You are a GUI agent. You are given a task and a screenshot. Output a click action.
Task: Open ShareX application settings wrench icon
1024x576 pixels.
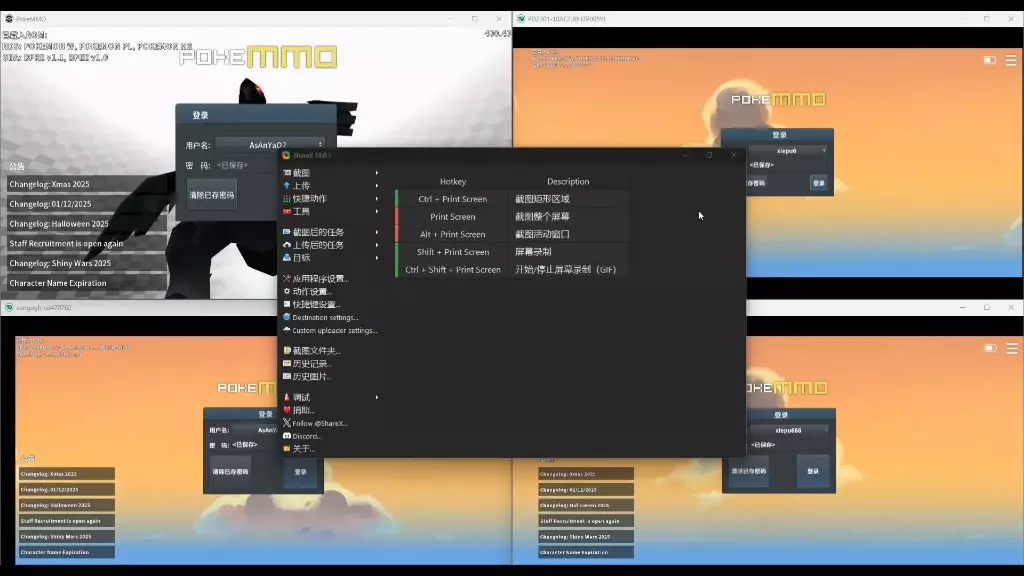[287, 278]
